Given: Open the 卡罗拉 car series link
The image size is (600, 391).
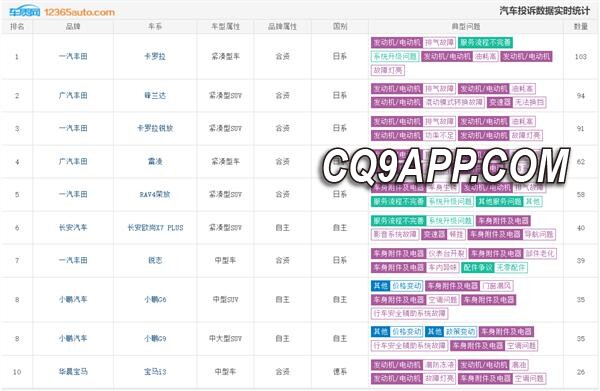Looking at the screenshot, I should click(155, 56).
